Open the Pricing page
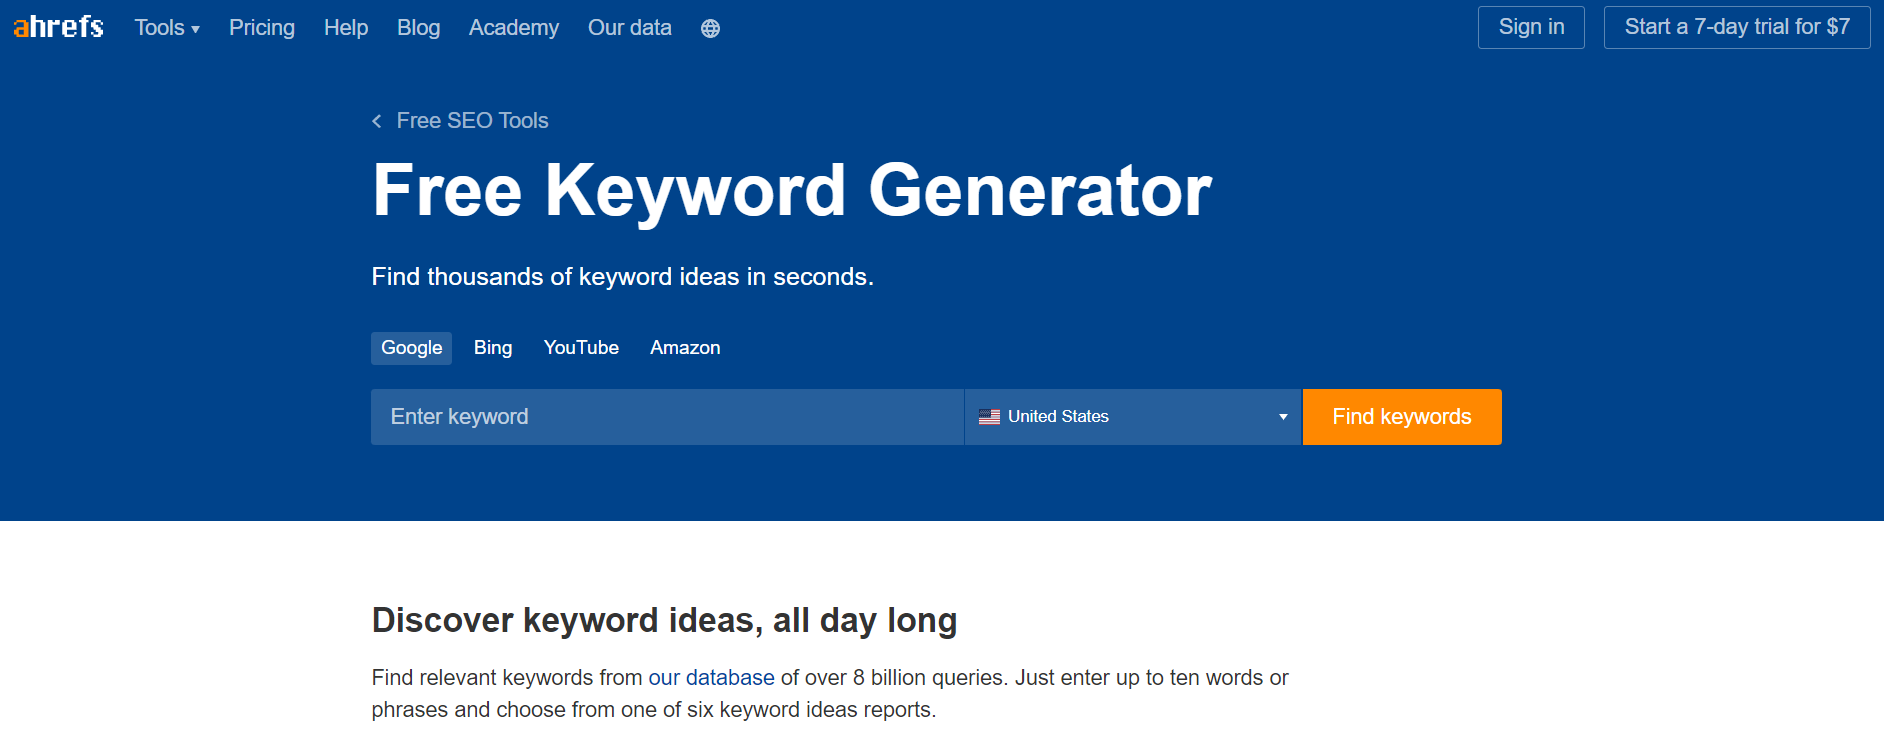1884x735 pixels. (x=262, y=28)
